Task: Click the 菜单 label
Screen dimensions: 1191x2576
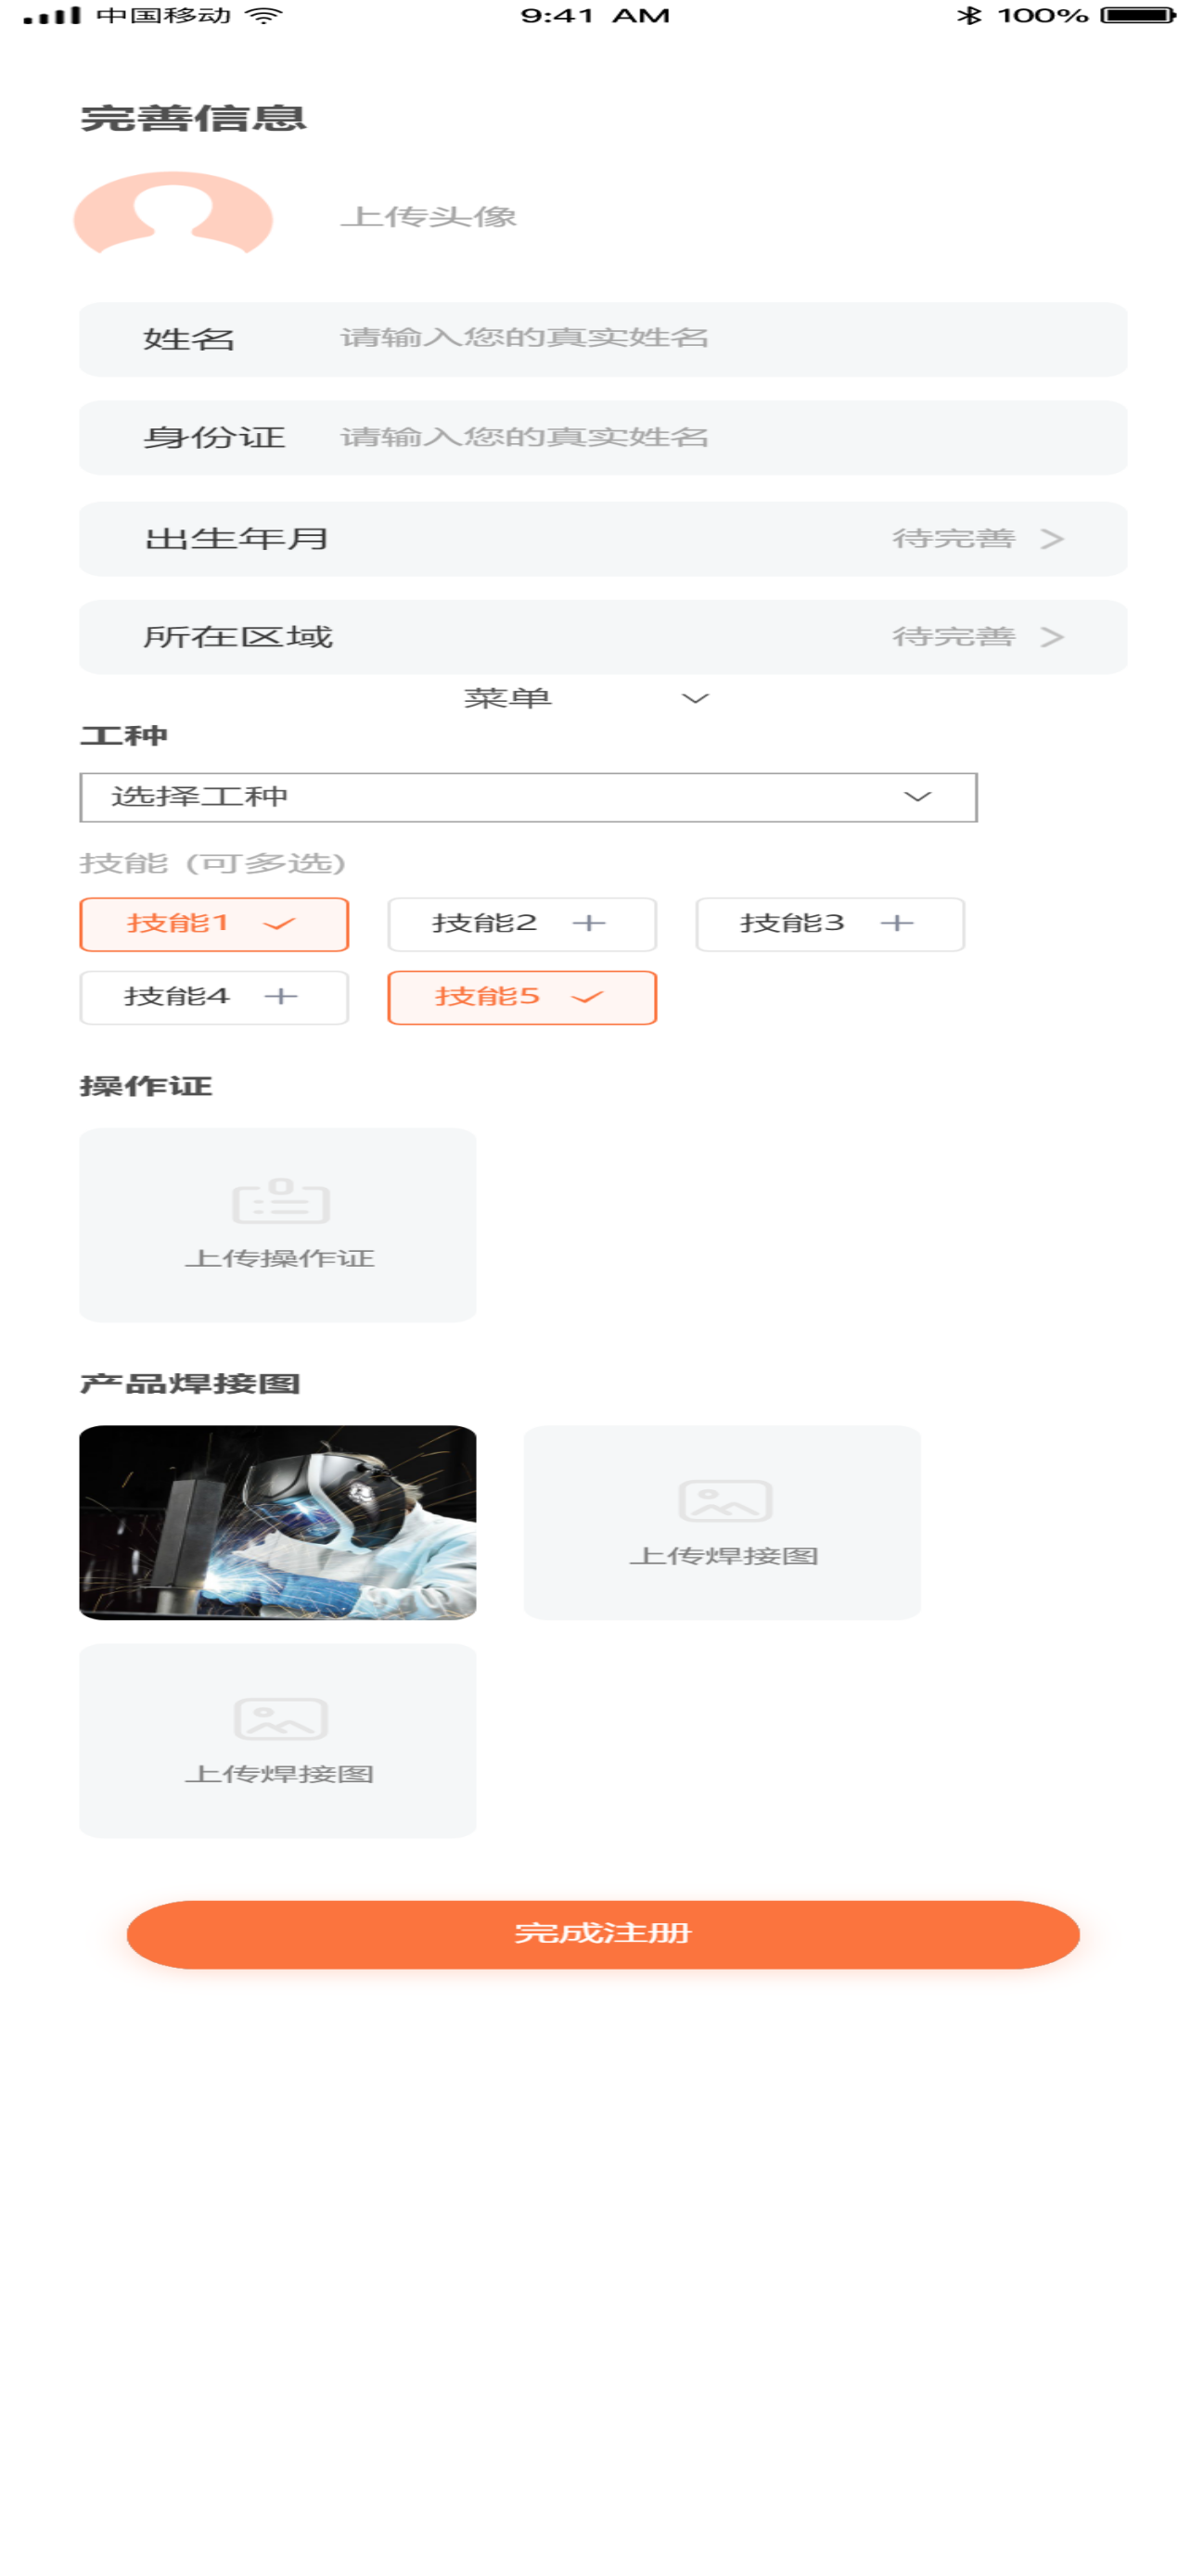Action: click(x=507, y=698)
